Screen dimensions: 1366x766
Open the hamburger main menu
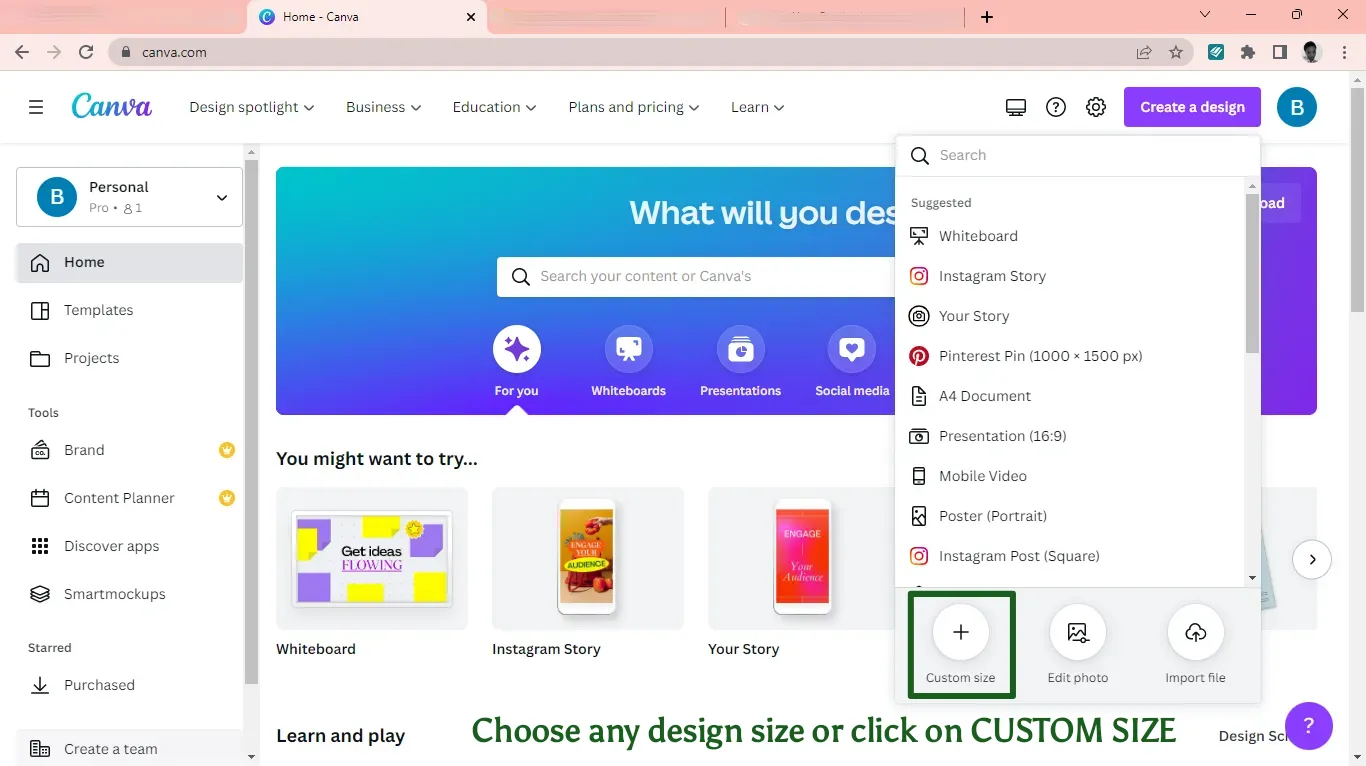[36, 107]
